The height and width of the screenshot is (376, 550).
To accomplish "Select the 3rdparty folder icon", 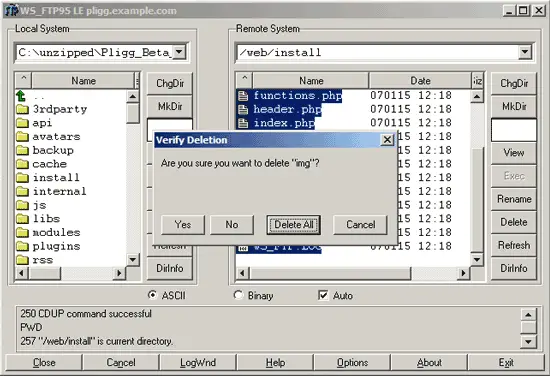I will click(22, 109).
